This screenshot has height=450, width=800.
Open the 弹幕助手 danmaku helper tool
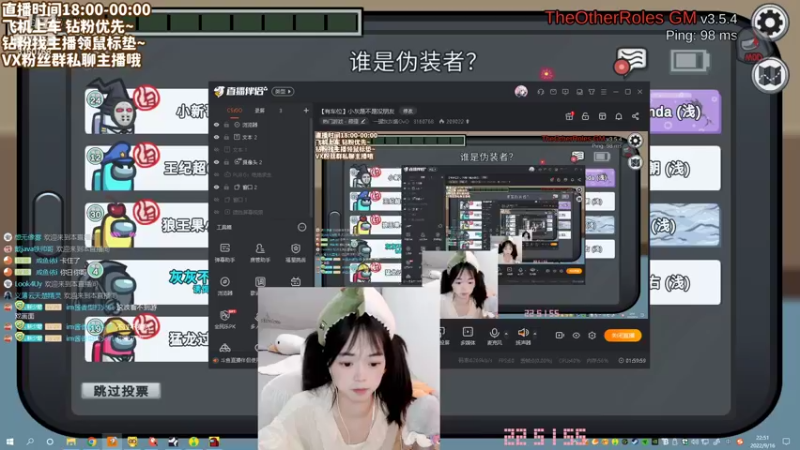coord(224,253)
